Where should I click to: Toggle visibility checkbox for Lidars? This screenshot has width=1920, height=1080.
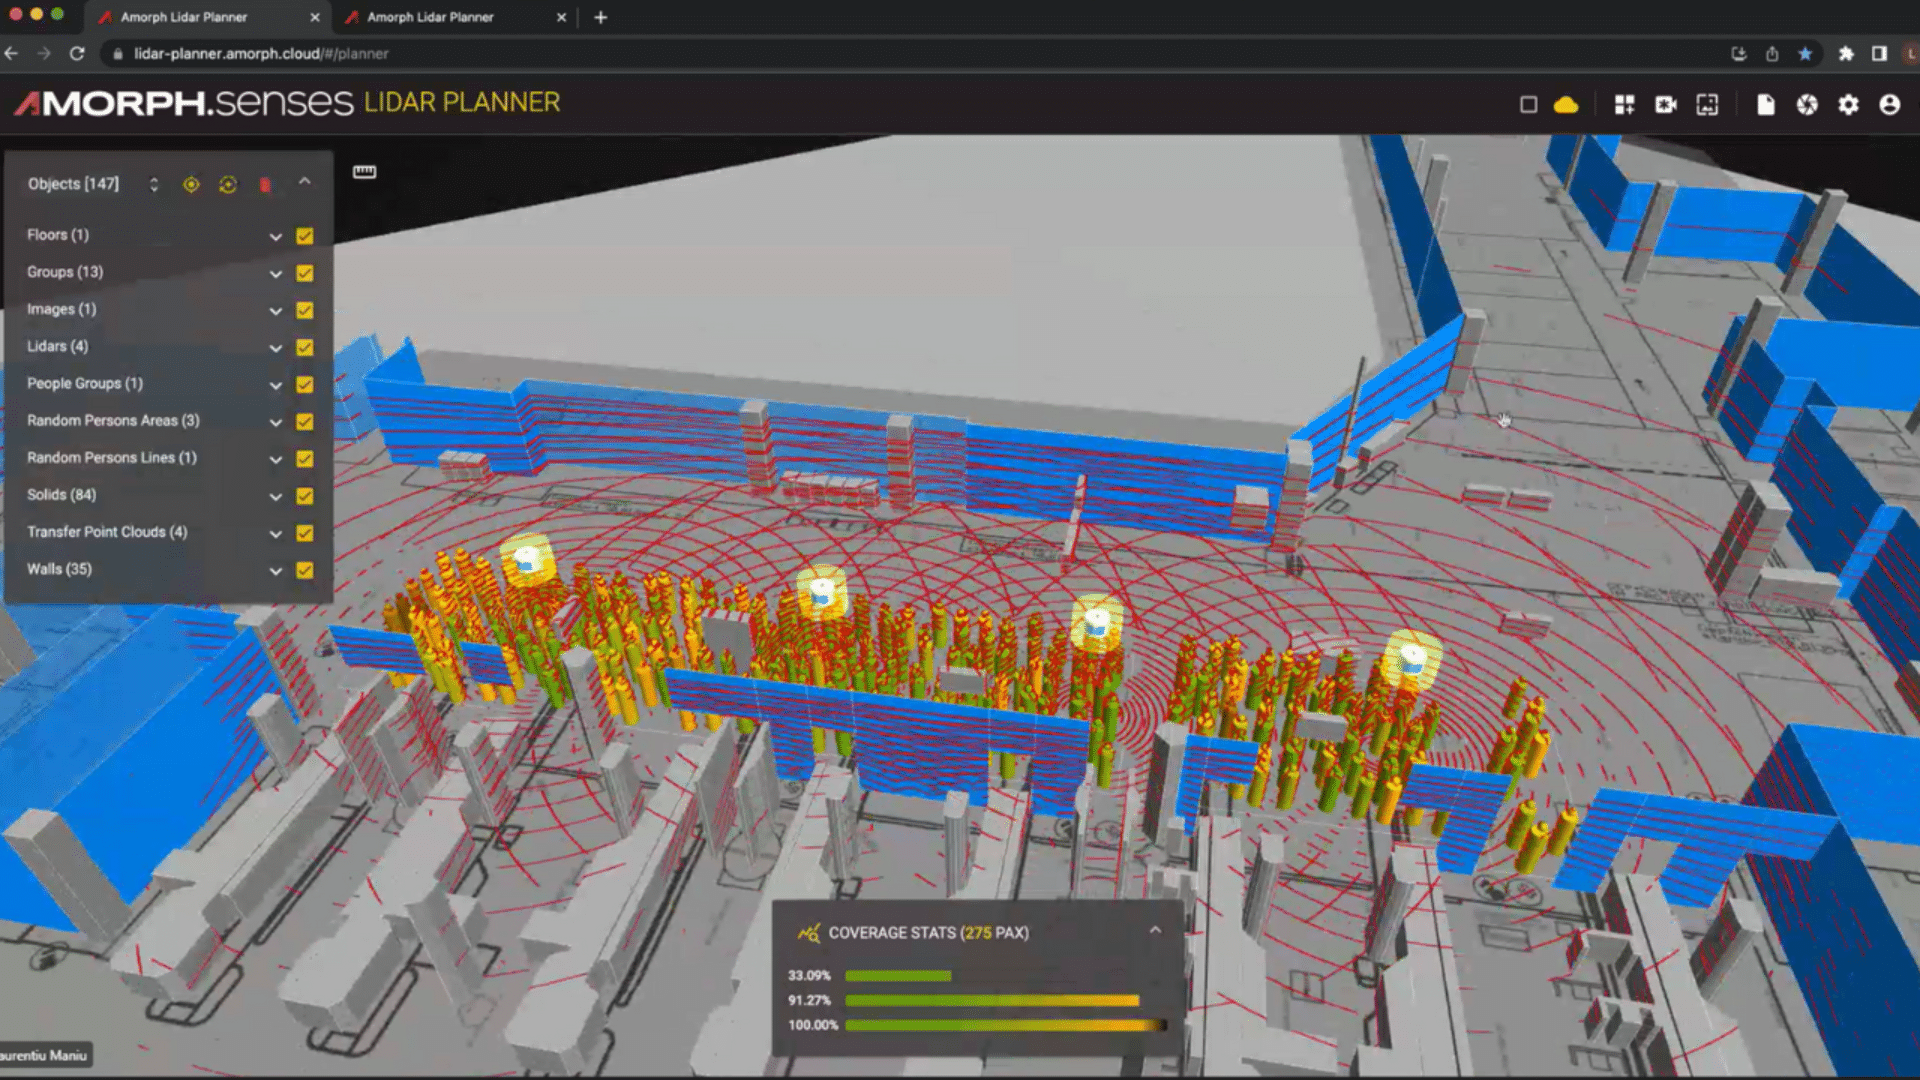tap(304, 347)
